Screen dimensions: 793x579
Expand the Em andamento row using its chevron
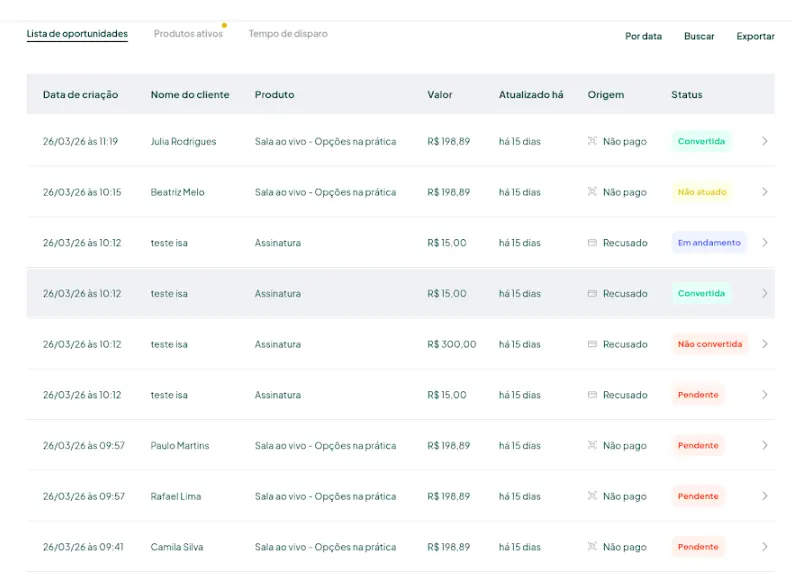click(765, 243)
